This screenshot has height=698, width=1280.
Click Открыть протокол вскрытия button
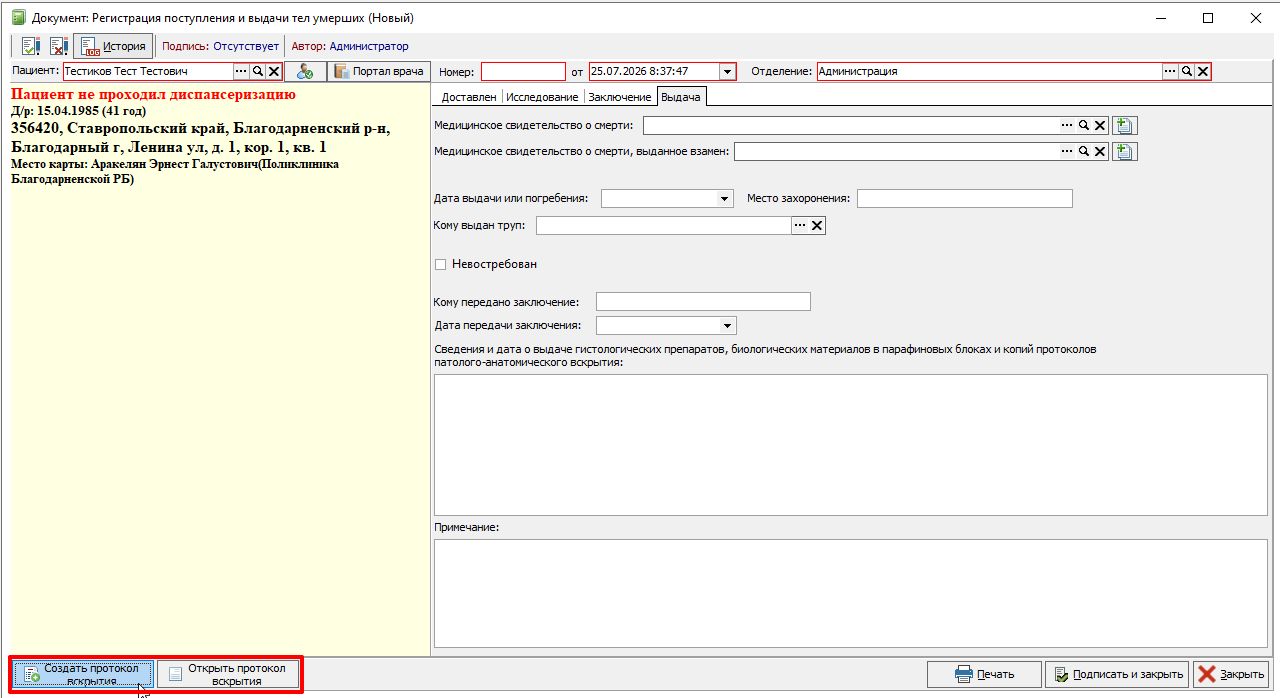228,675
